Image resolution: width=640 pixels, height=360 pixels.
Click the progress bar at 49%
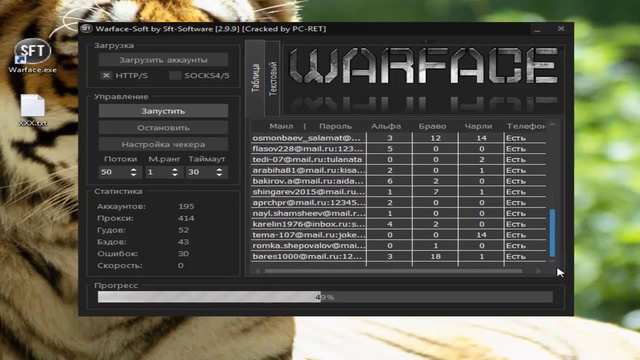pos(325,297)
